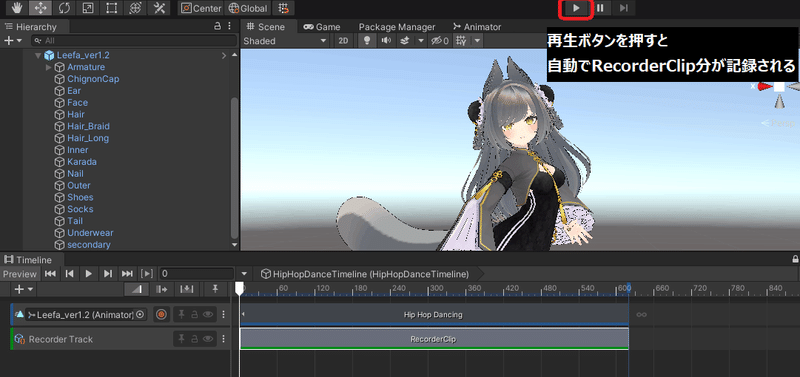The image size is (800, 377).
Task: Select Karada object in Hierarchy
Action: click(82, 162)
